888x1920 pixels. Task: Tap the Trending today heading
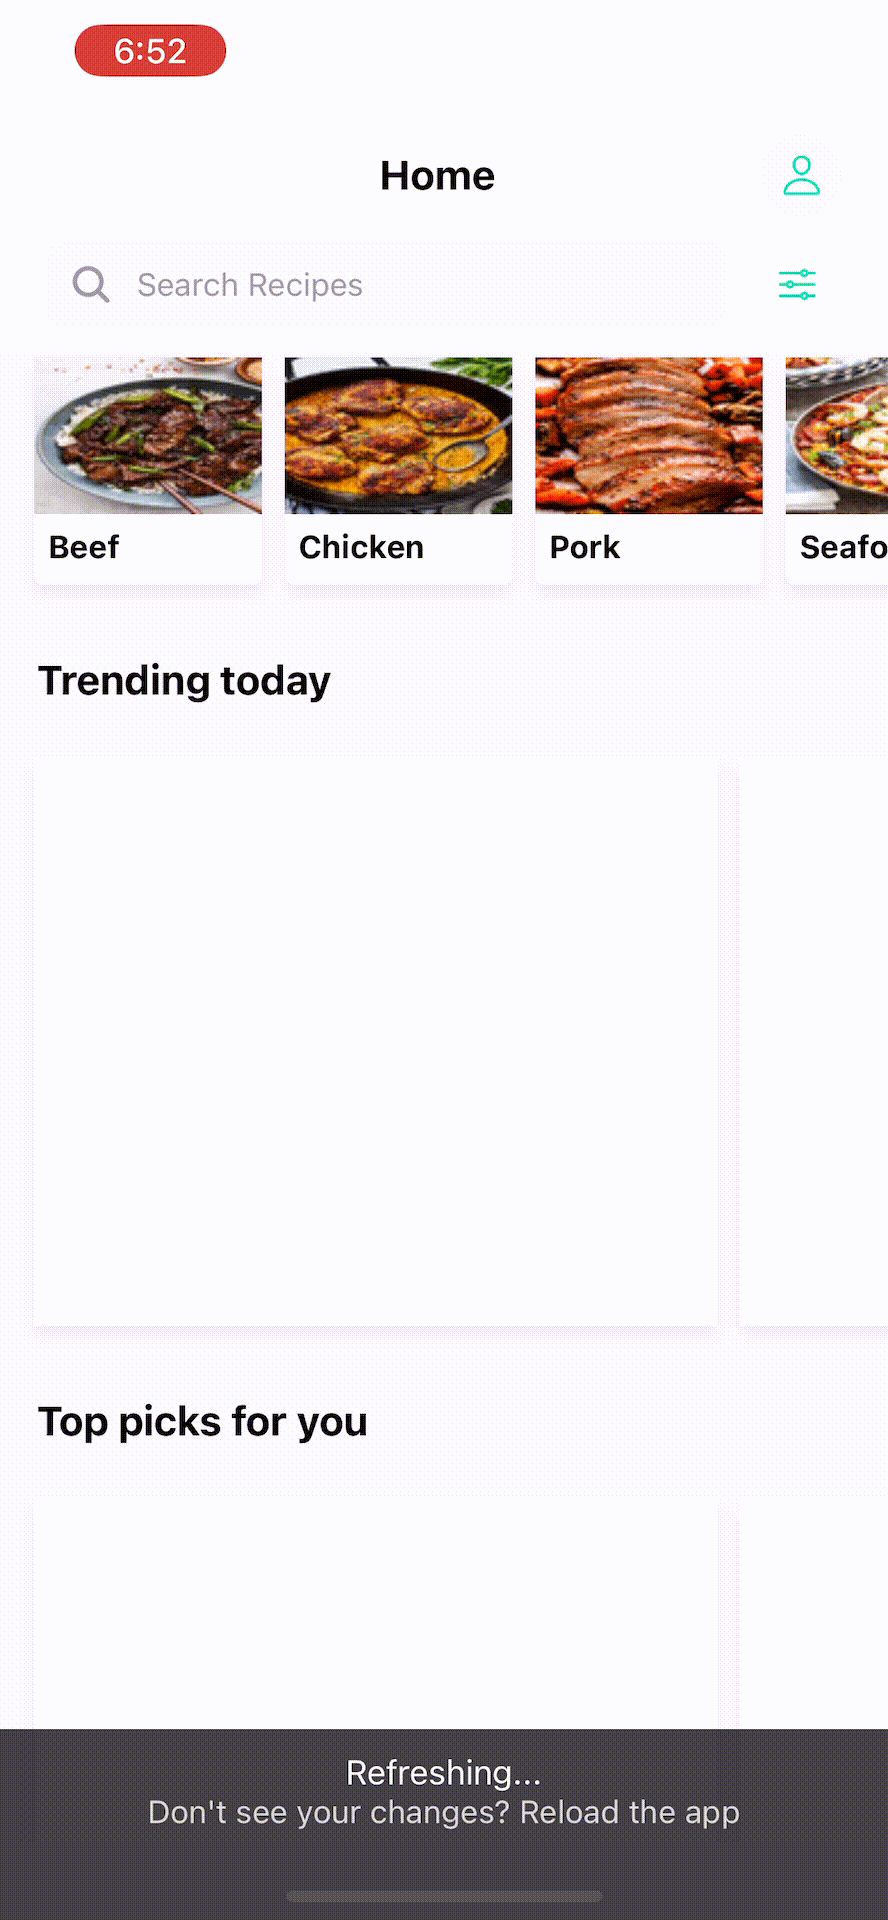pyautogui.click(x=184, y=681)
